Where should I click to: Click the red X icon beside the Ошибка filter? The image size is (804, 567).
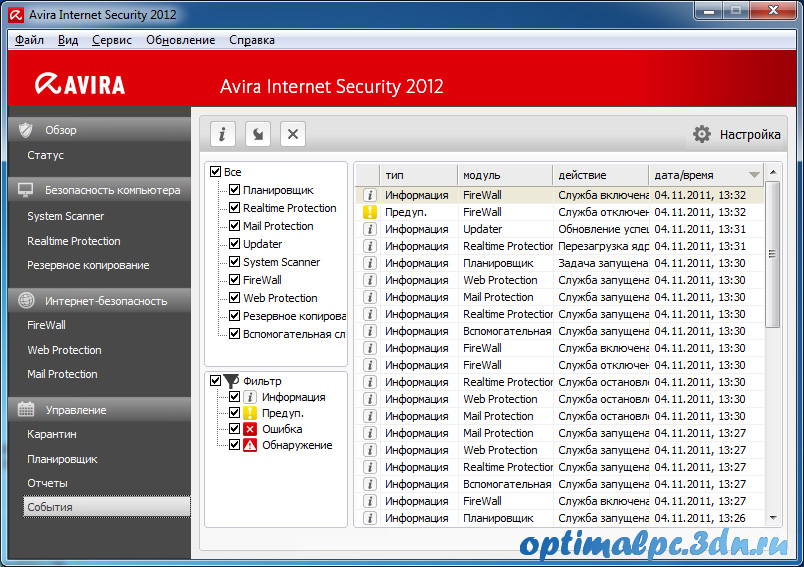(x=250, y=429)
